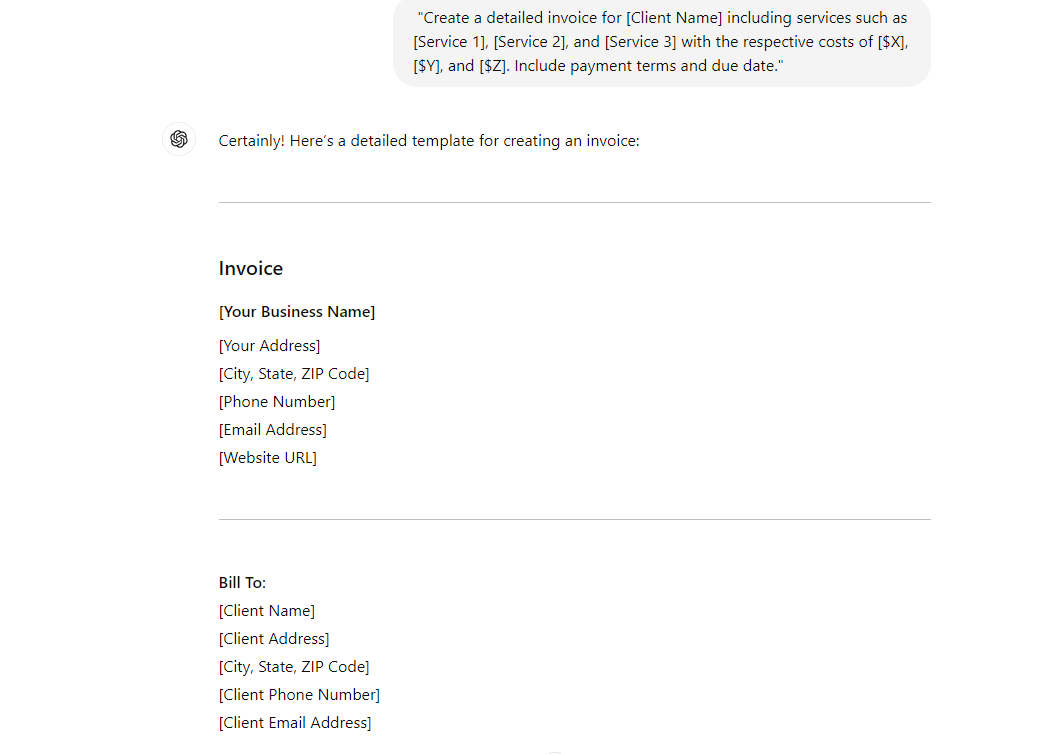This screenshot has width=1047, height=754.
Task: Click the "Invoice" heading
Action: pos(251,268)
